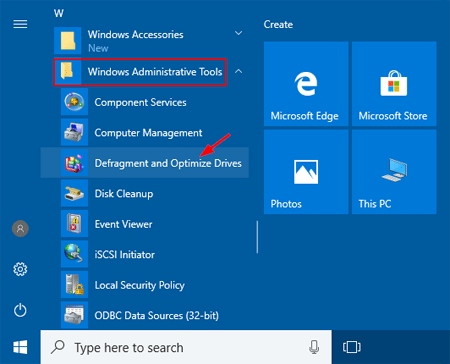Click the Windows Administrative Tools folder icon
Viewport: 450px width, 364px height.
(68, 71)
